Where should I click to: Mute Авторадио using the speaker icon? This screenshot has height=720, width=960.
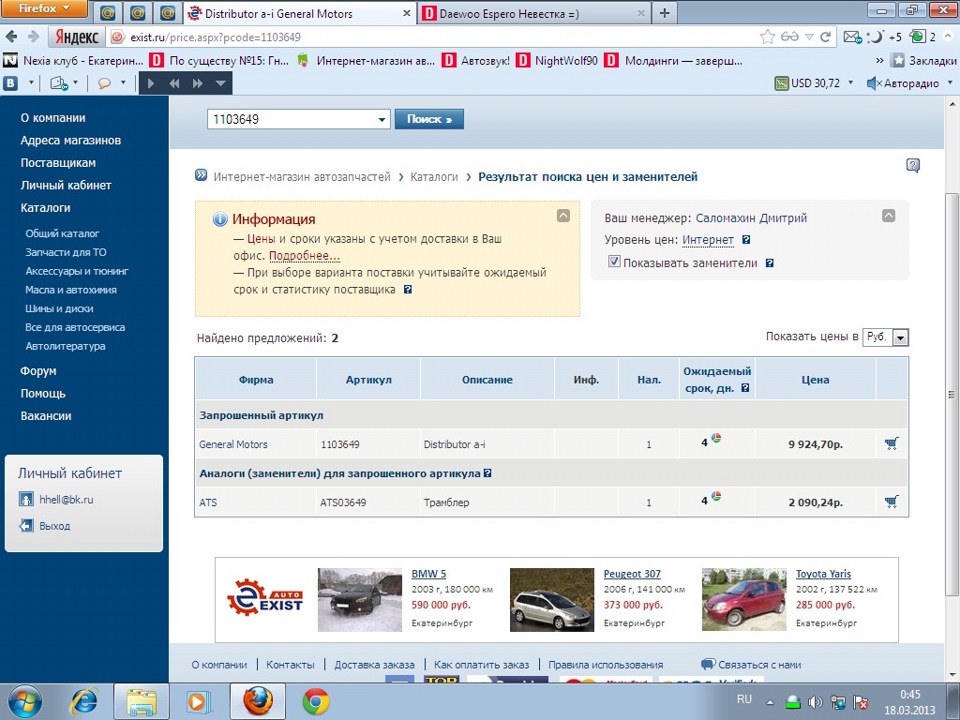tap(874, 83)
